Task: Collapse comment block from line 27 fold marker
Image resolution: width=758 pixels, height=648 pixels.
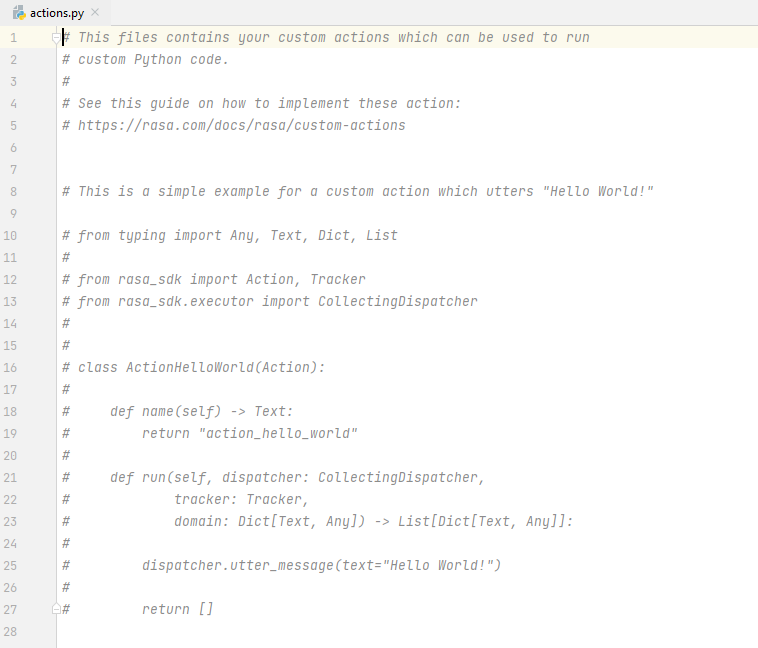Action: (x=57, y=608)
